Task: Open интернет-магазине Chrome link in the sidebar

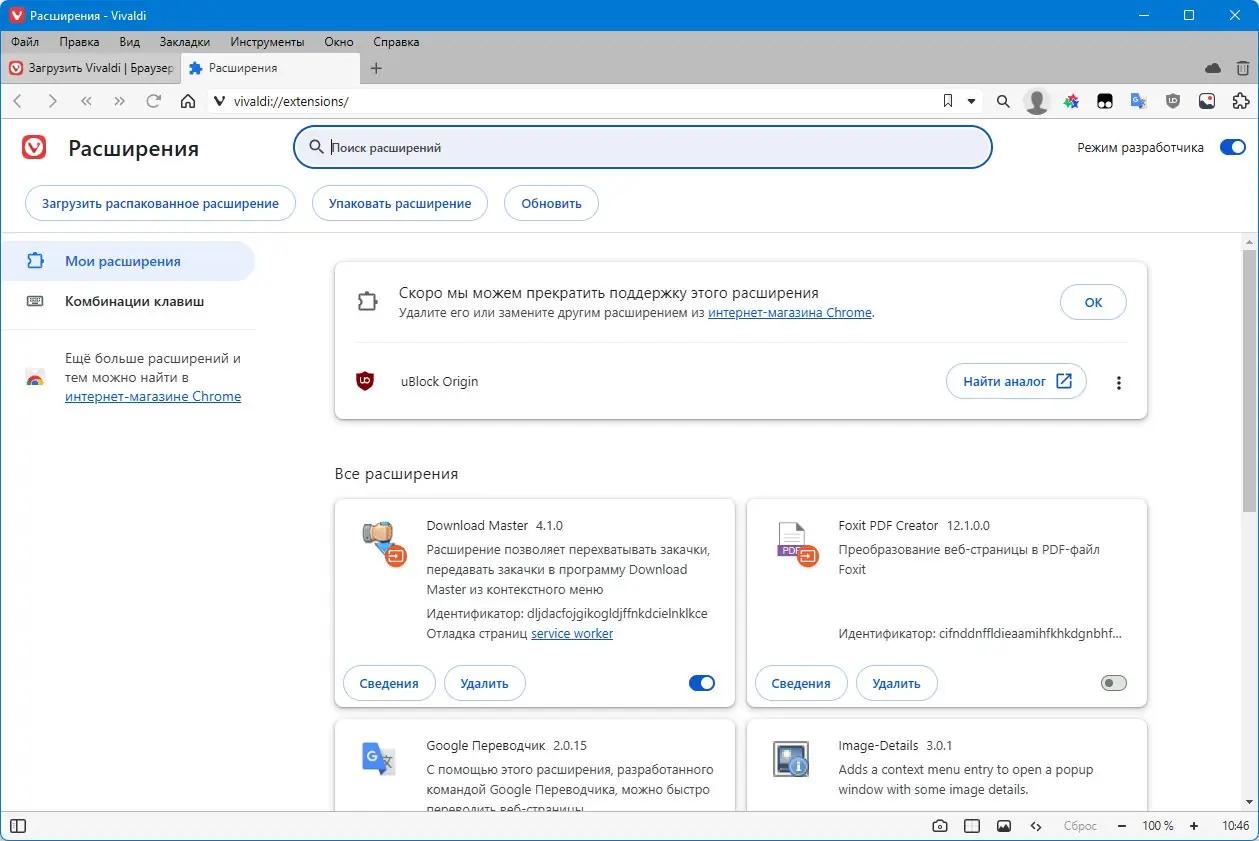Action: (153, 396)
